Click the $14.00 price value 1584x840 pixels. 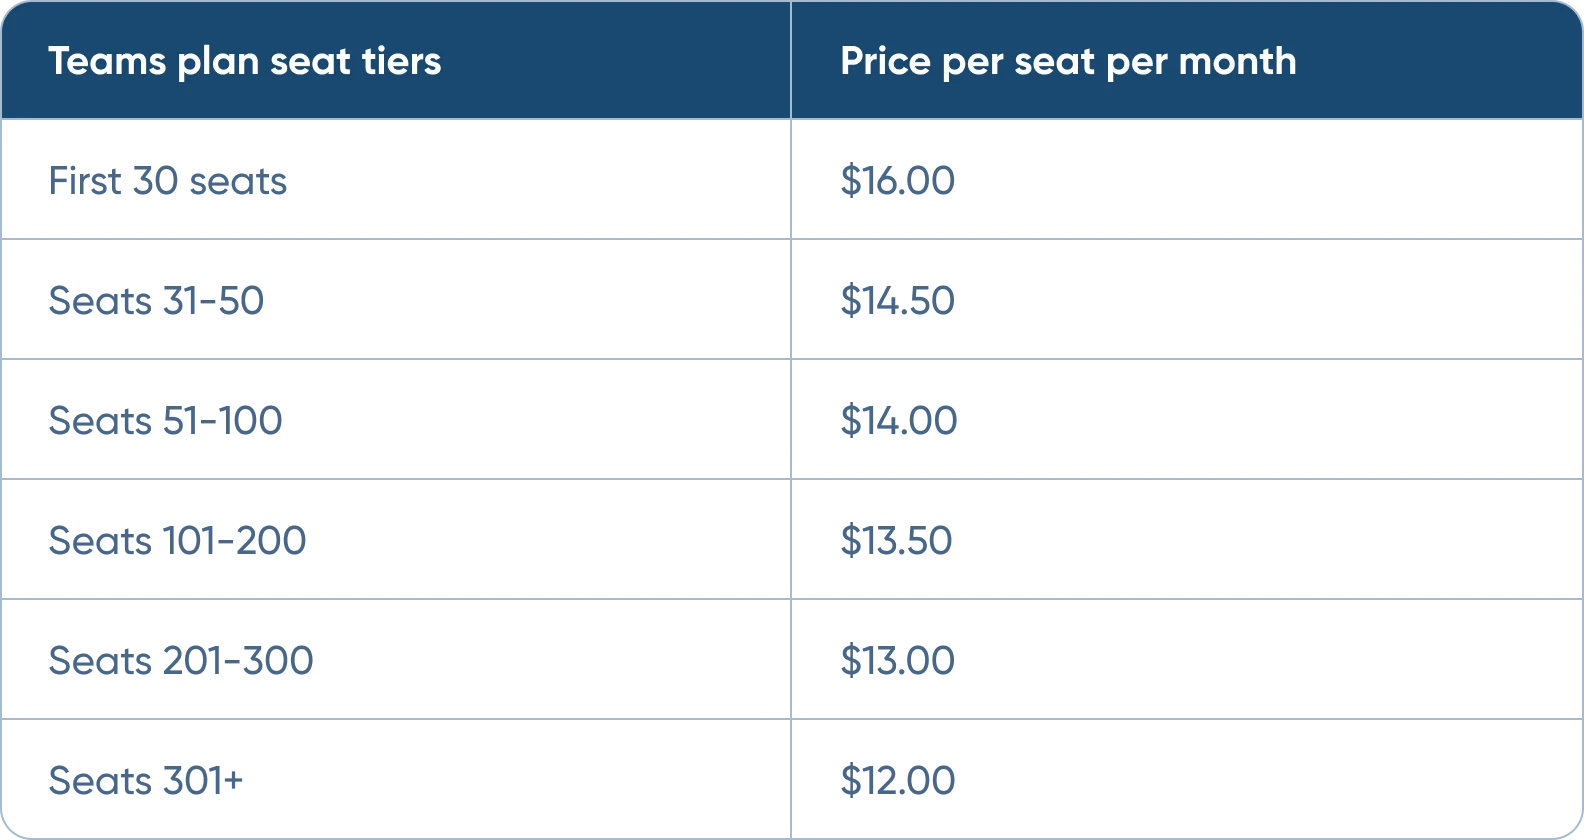(898, 421)
